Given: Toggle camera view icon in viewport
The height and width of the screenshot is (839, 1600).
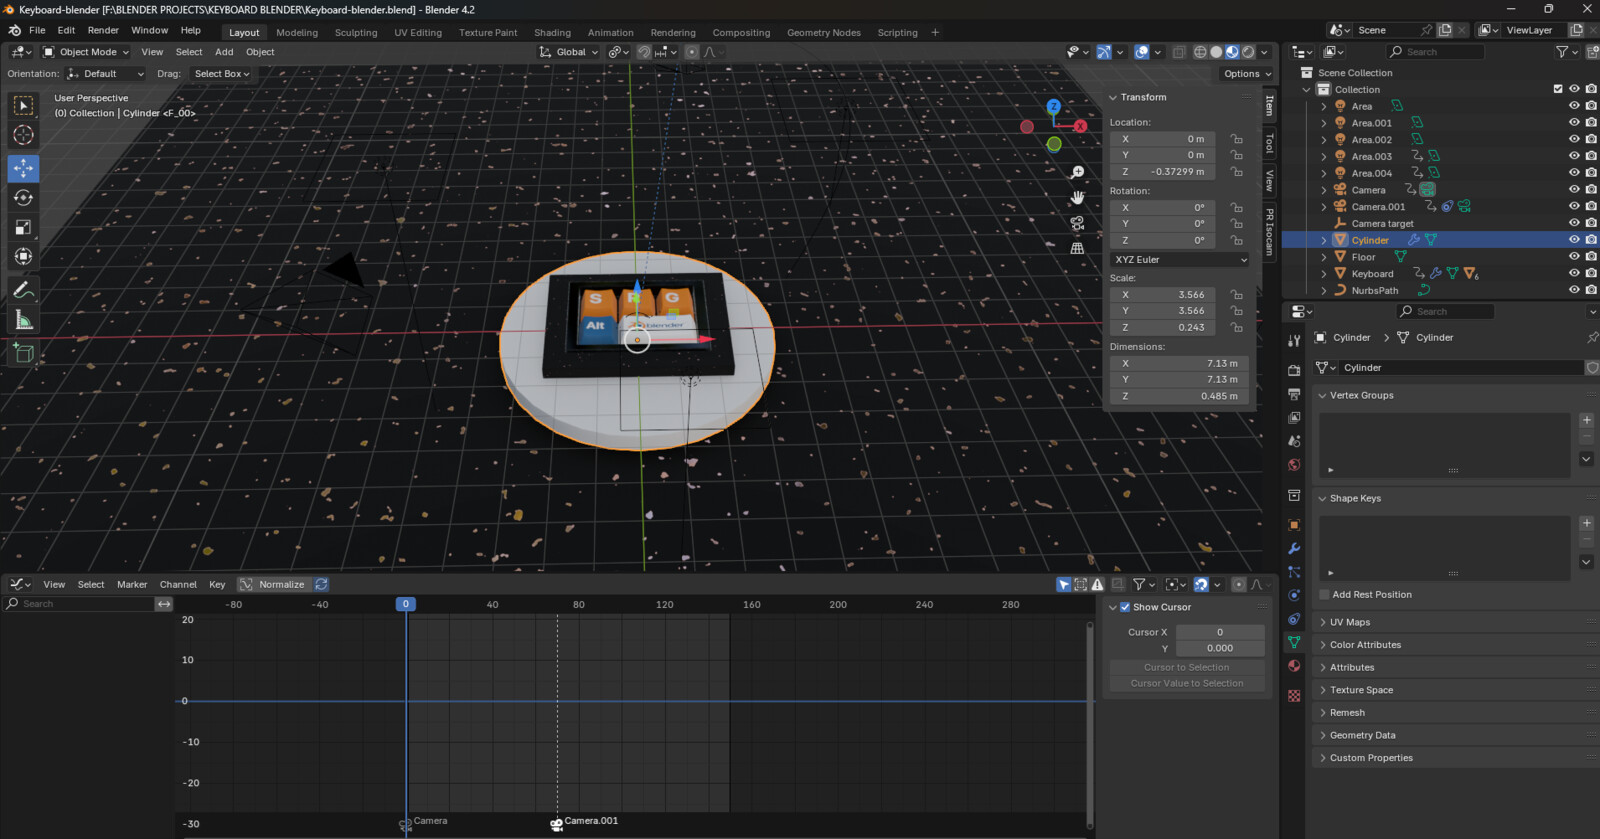Looking at the screenshot, I should [1078, 223].
